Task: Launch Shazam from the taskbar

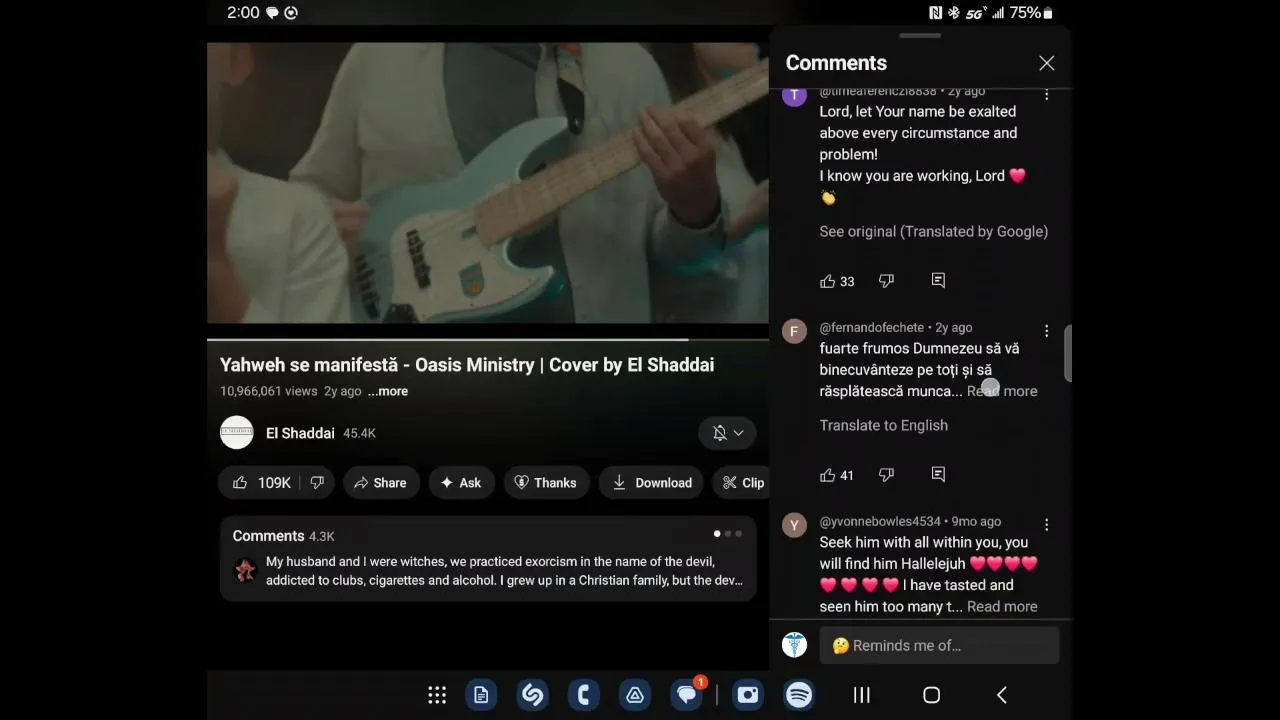Action: click(533, 695)
